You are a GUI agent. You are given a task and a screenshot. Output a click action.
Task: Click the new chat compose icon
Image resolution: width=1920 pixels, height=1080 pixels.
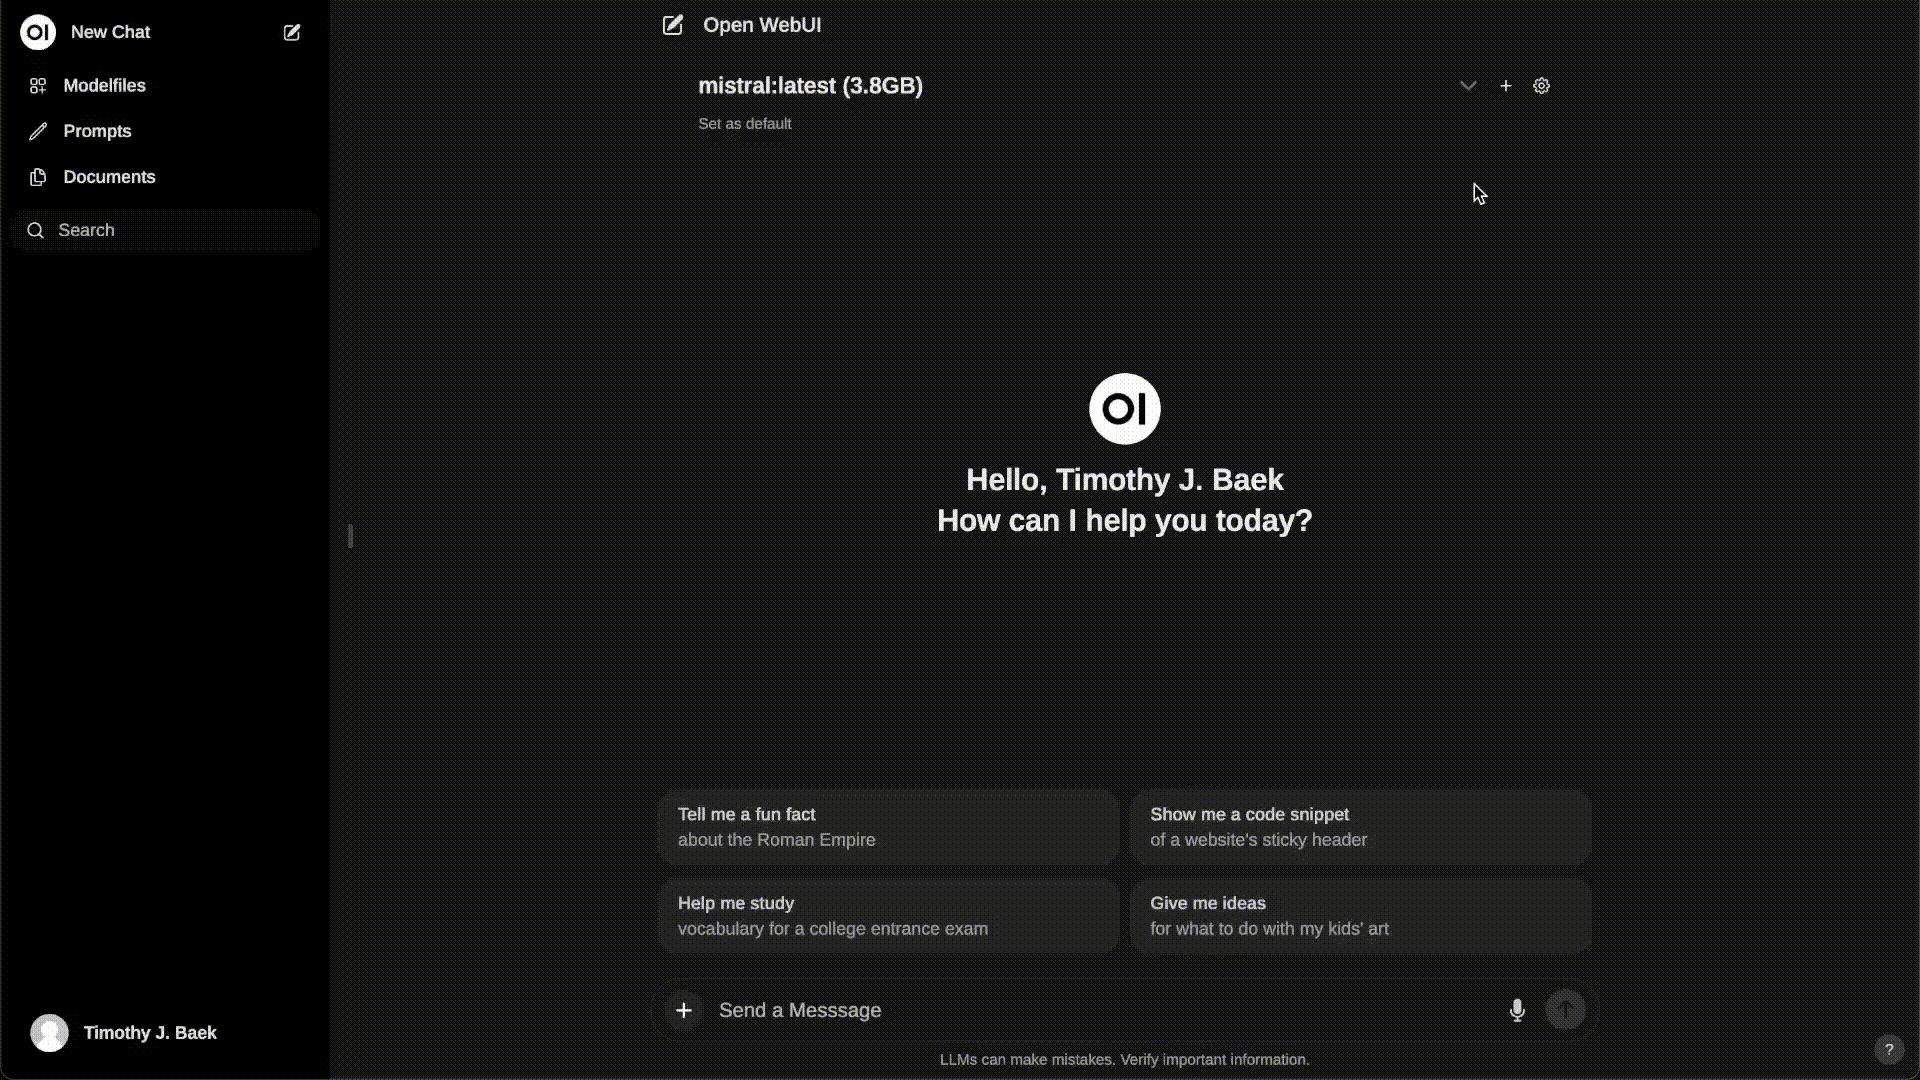click(x=291, y=32)
